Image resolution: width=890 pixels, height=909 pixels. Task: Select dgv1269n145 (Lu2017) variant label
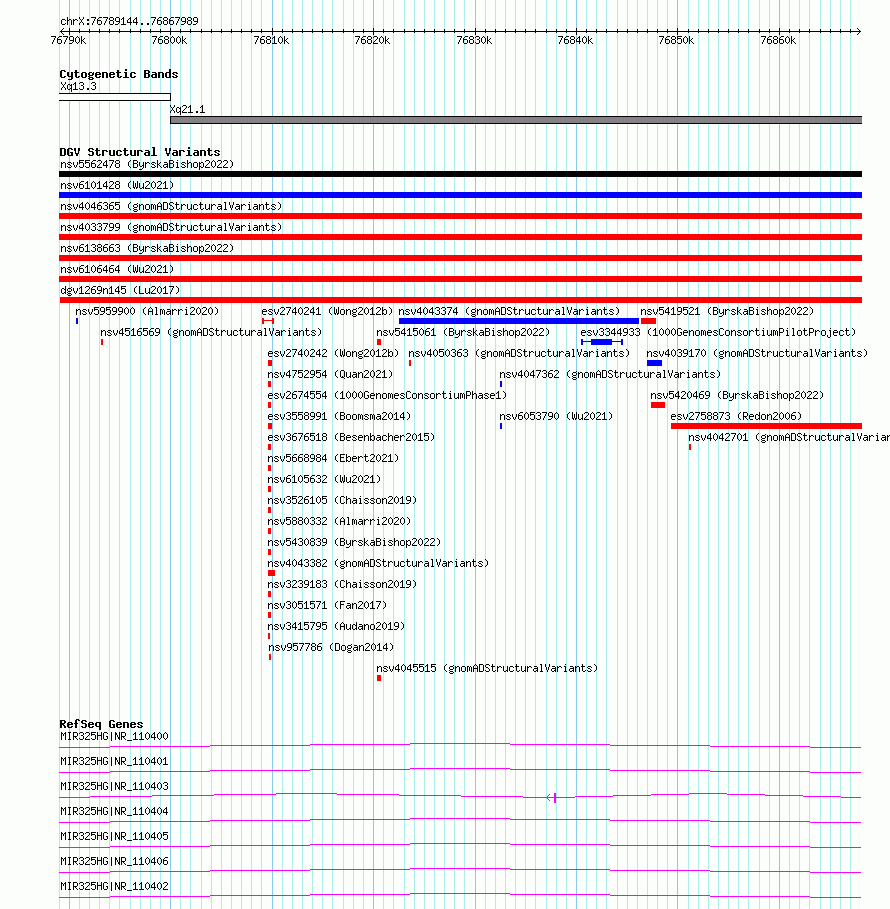(x=120, y=290)
